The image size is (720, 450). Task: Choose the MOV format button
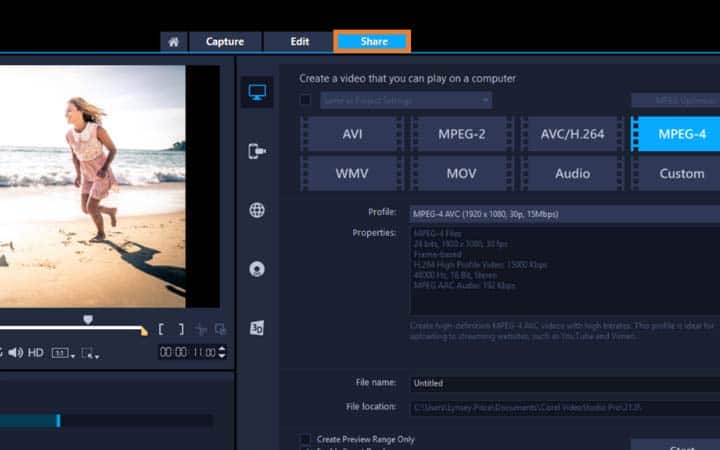click(x=462, y=173)
